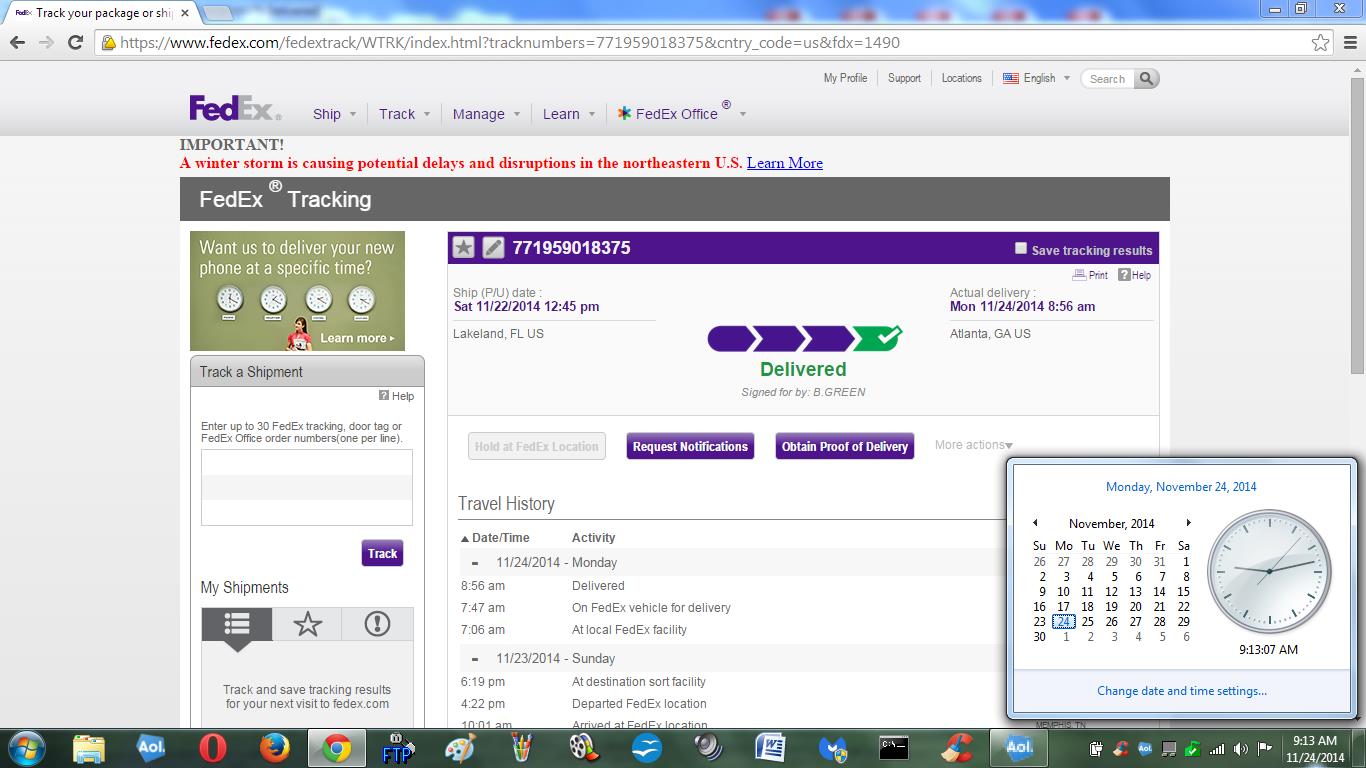This screenshot has width=1366, height=768.
Task: Open Locations link
Action: coord(961,78)
